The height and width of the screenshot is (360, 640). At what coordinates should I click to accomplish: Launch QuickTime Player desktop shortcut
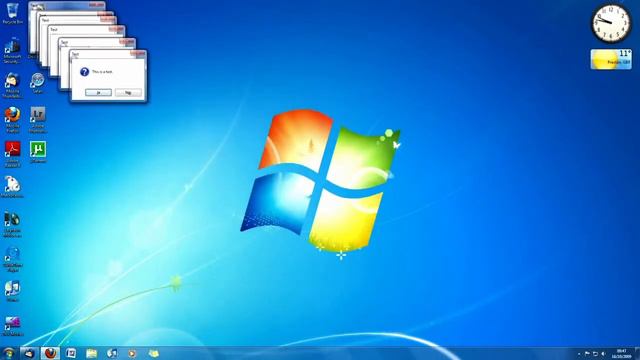12,259
